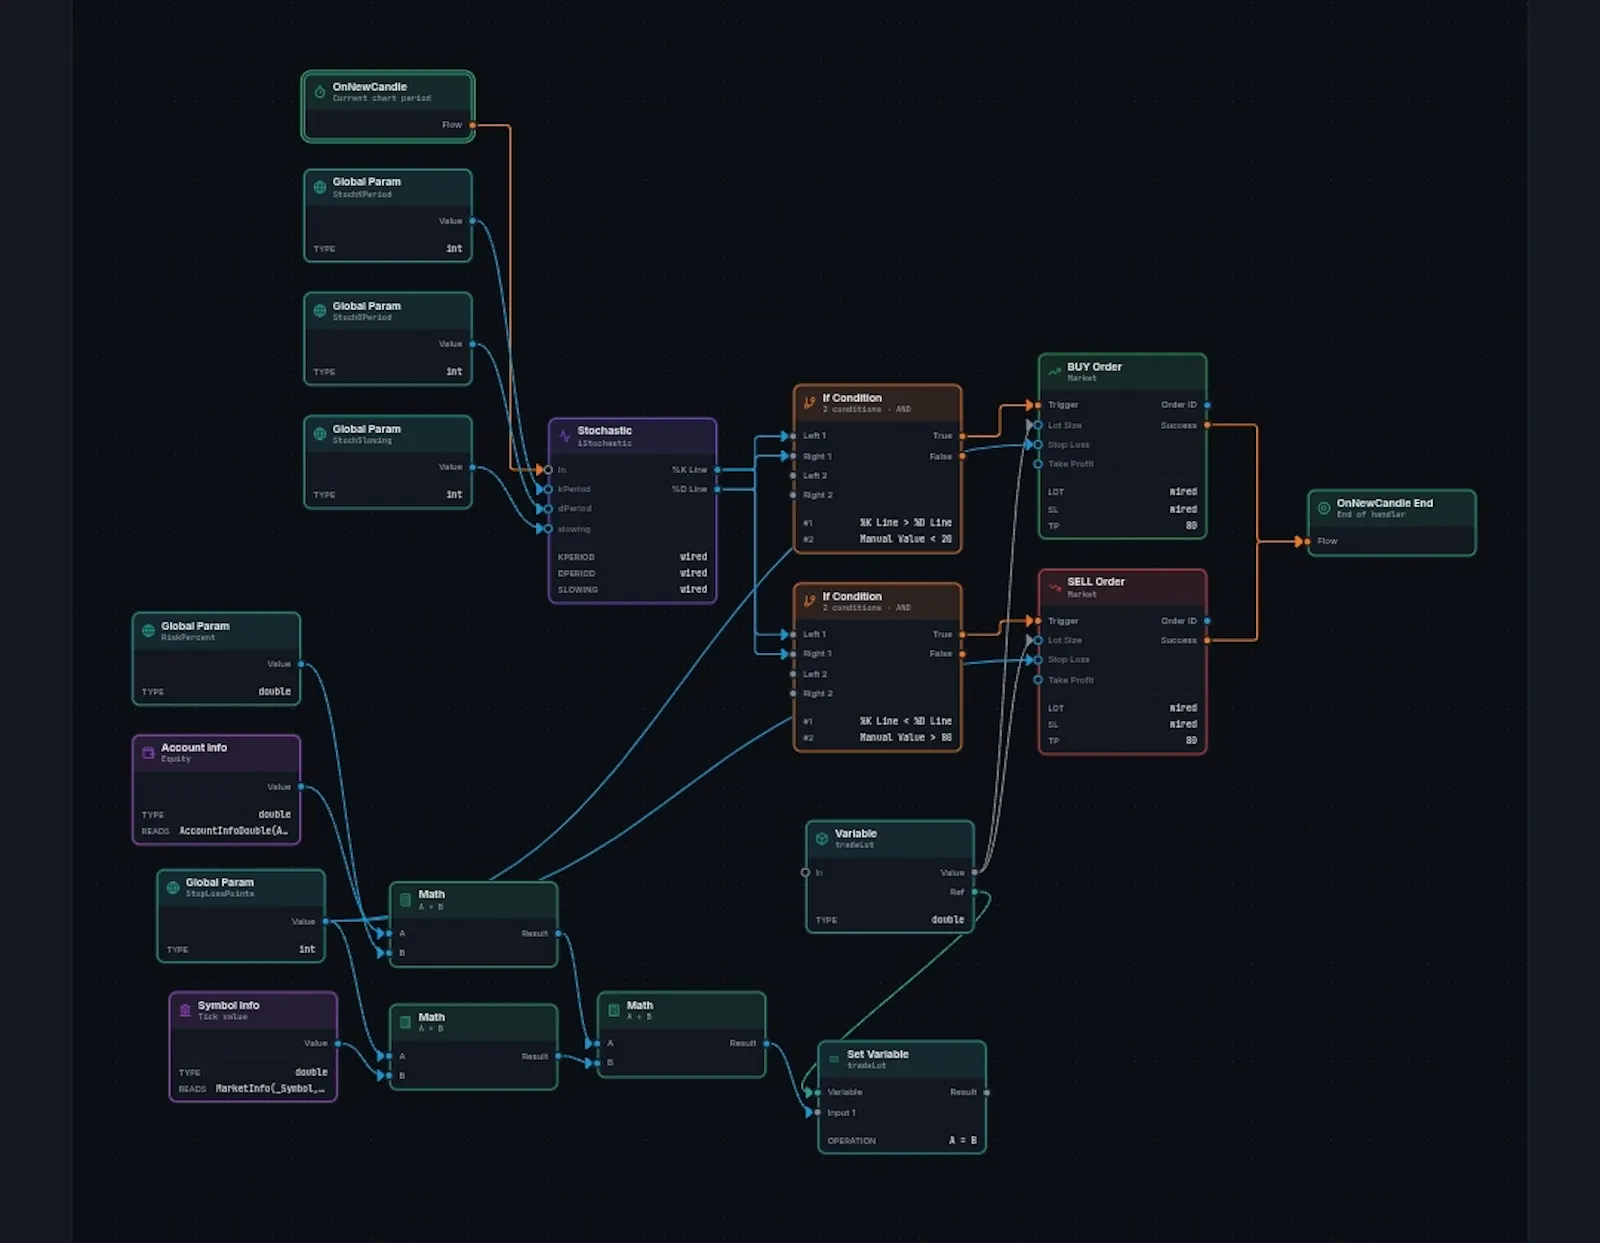
Task: Click the Account Info wallet icon
Action: (148, 752)
